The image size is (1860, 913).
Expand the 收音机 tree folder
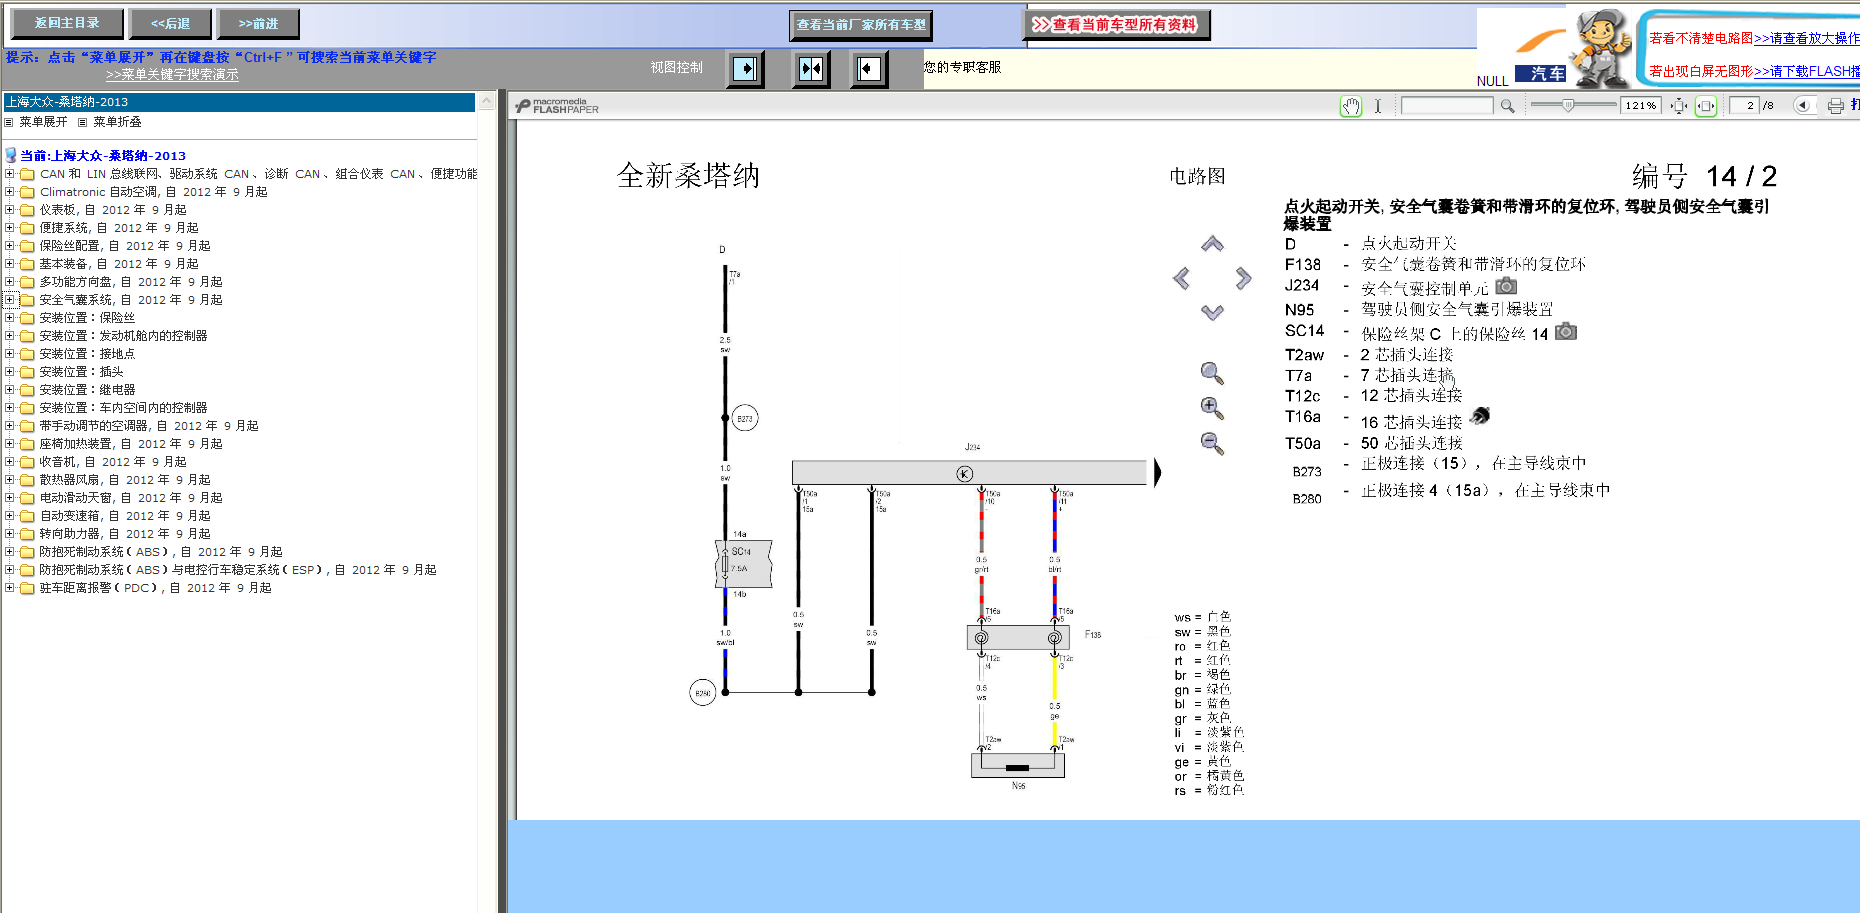click(9, 462)
